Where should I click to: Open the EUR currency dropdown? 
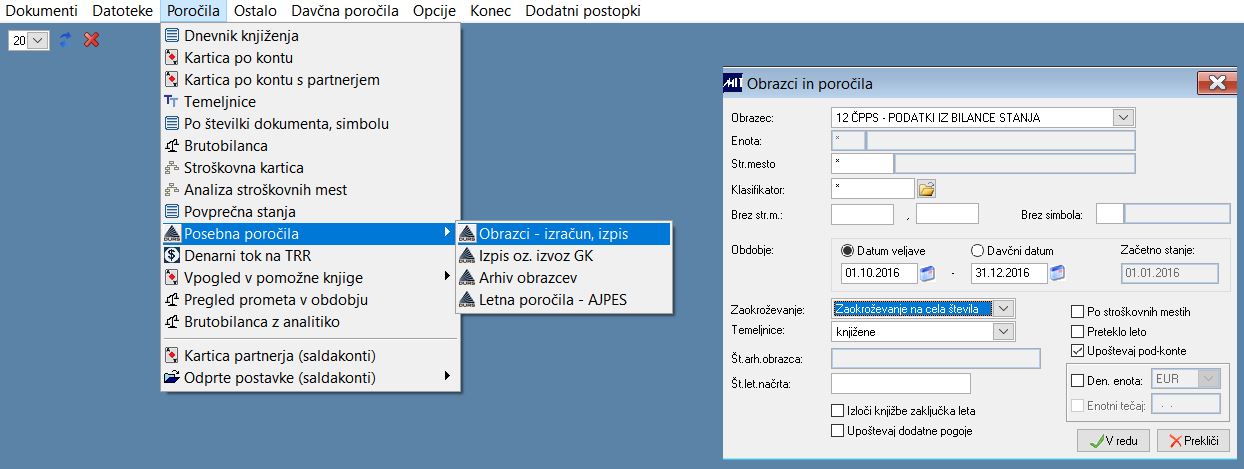[1209, 379]
